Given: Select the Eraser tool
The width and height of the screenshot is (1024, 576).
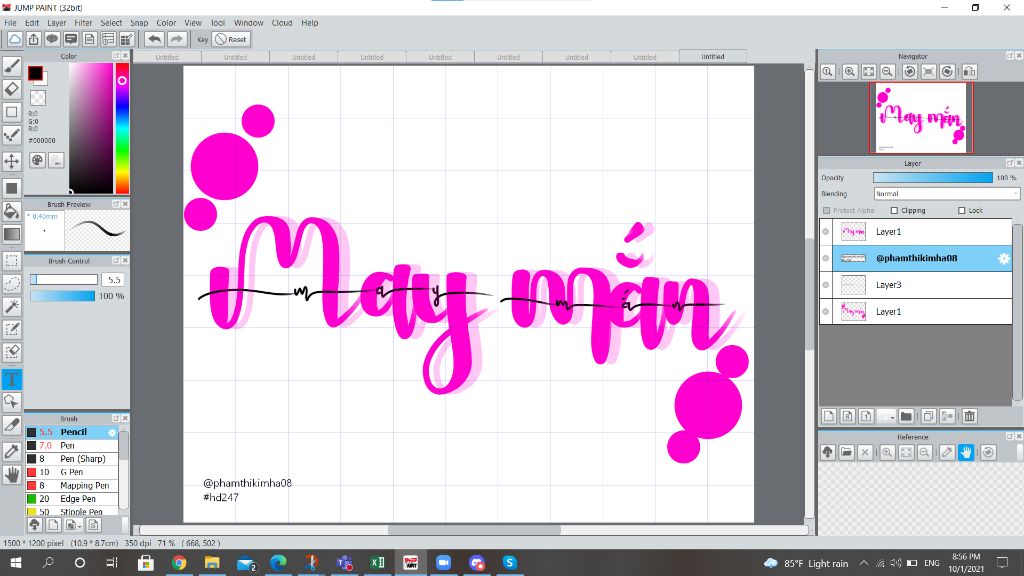Looking at the screenshot, I should 12,89.
